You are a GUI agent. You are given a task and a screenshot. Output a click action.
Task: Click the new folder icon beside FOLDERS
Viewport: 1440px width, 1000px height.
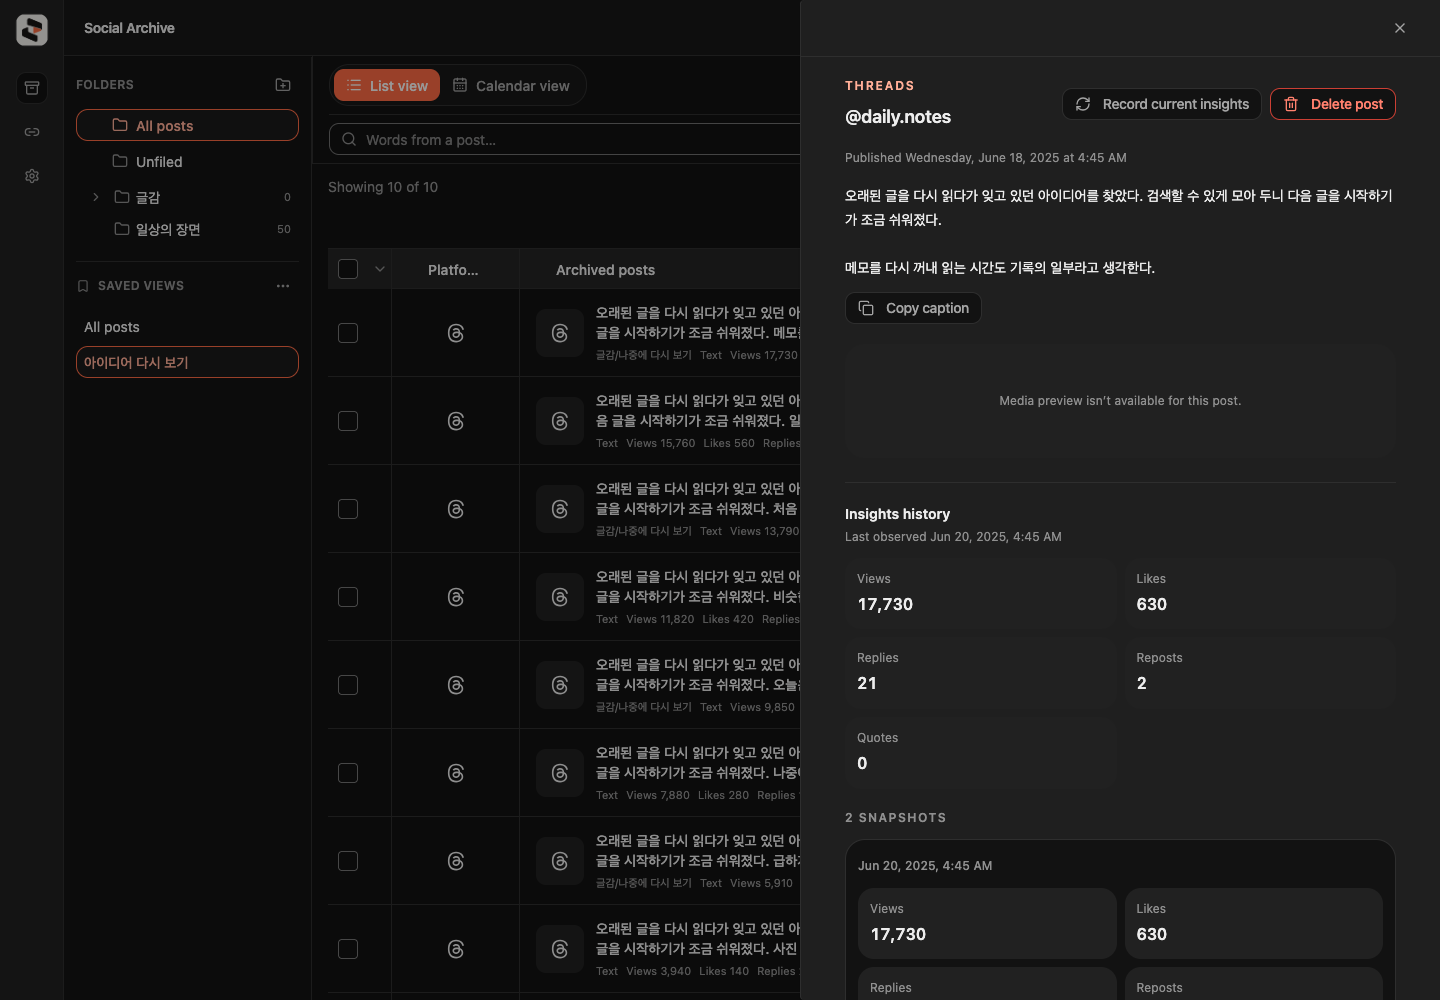point(283,85)
